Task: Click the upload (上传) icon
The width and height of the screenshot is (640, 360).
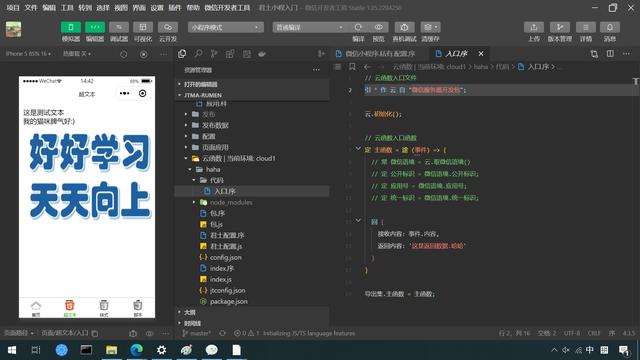Action: coord(534,27)
